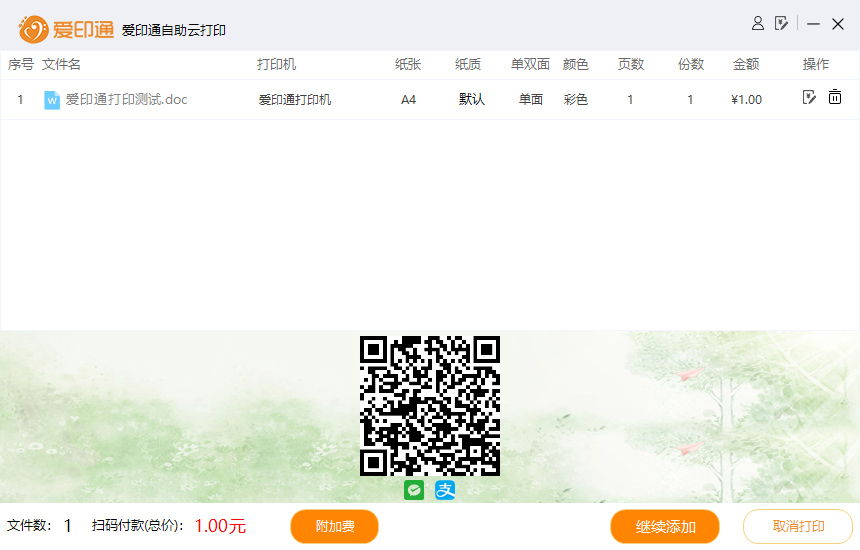Click the ¥1.00 amount cell
The height and width of the screenshot is (550, 860).
746,100
